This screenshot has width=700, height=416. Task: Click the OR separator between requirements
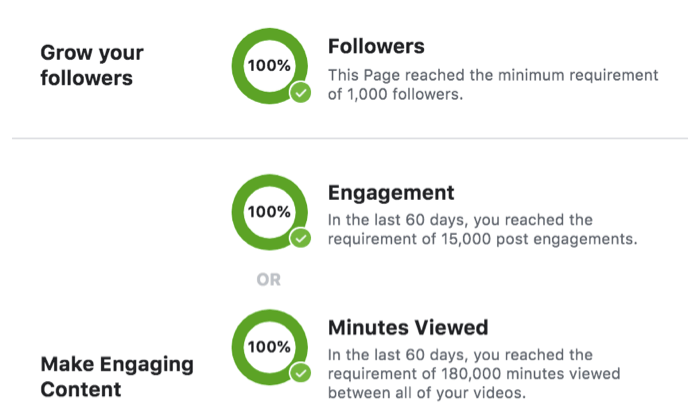(269, 281)
